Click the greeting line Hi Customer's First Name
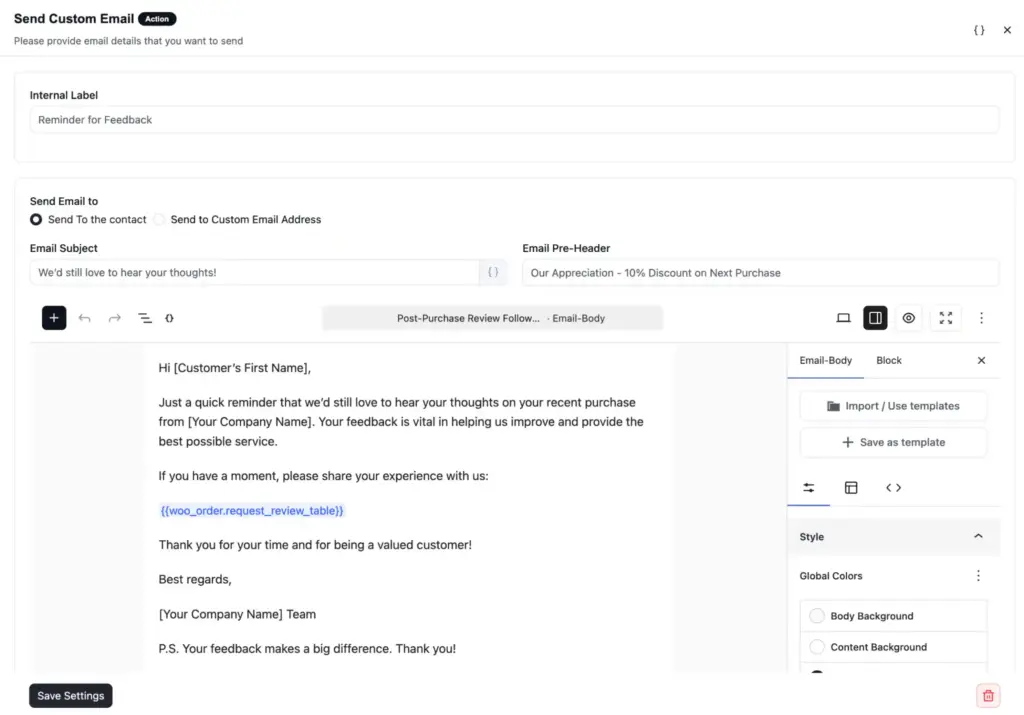Viewport: 1024px width, 715px height. 234,368
